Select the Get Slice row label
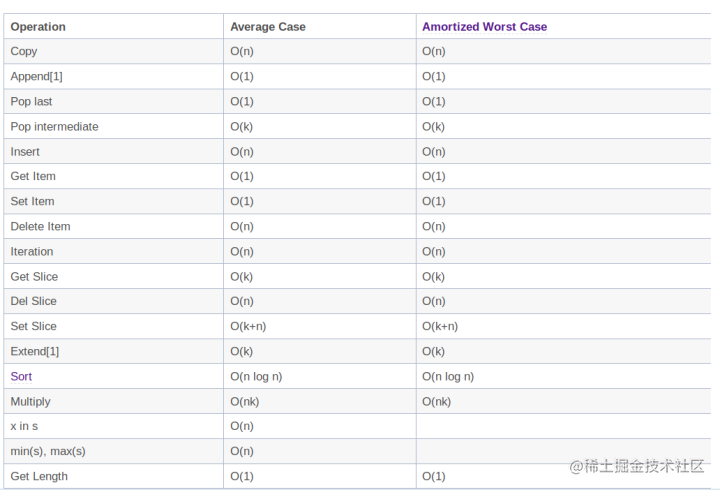 (x=34, y=276)
